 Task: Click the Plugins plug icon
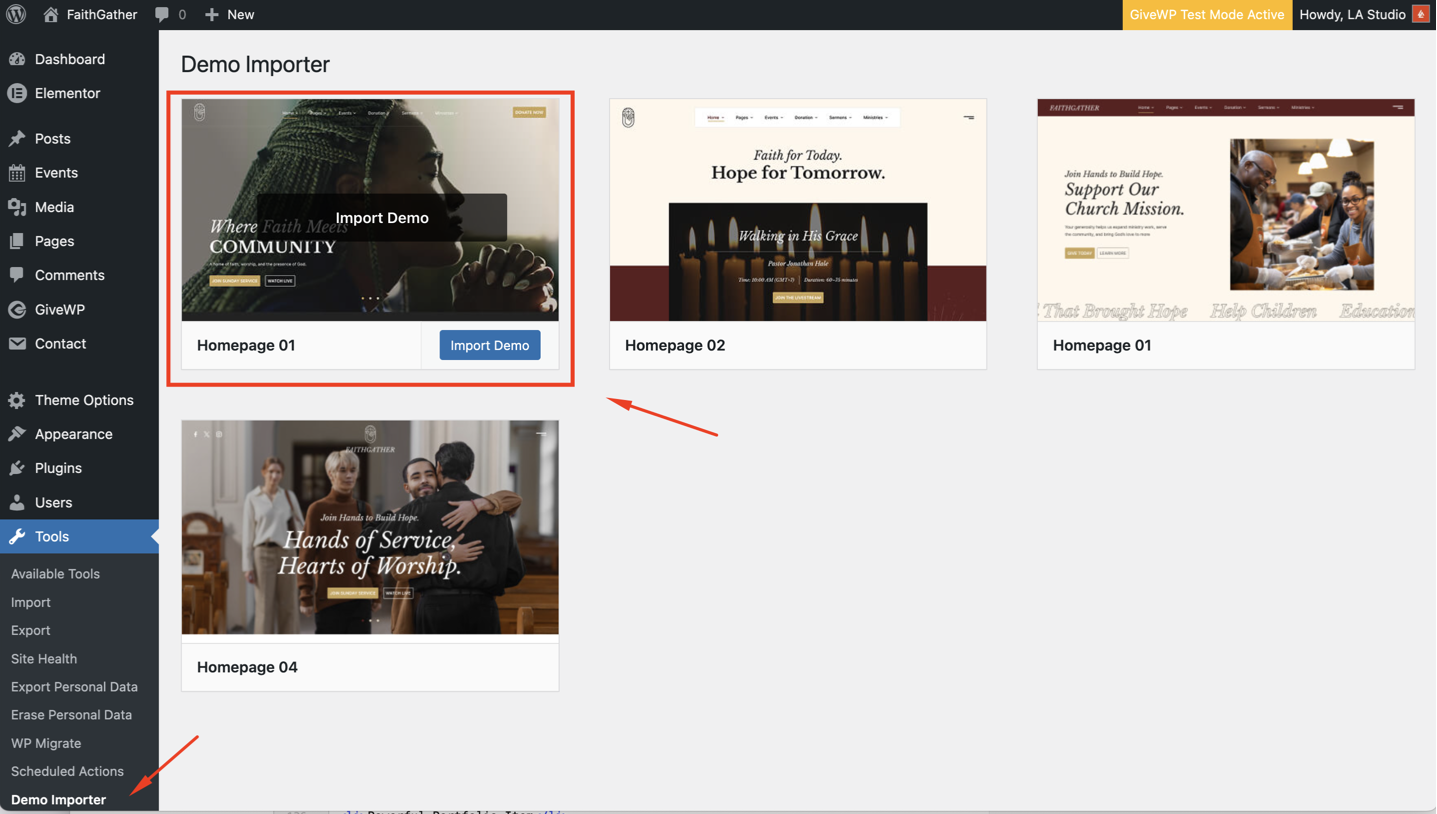[17, 468]
